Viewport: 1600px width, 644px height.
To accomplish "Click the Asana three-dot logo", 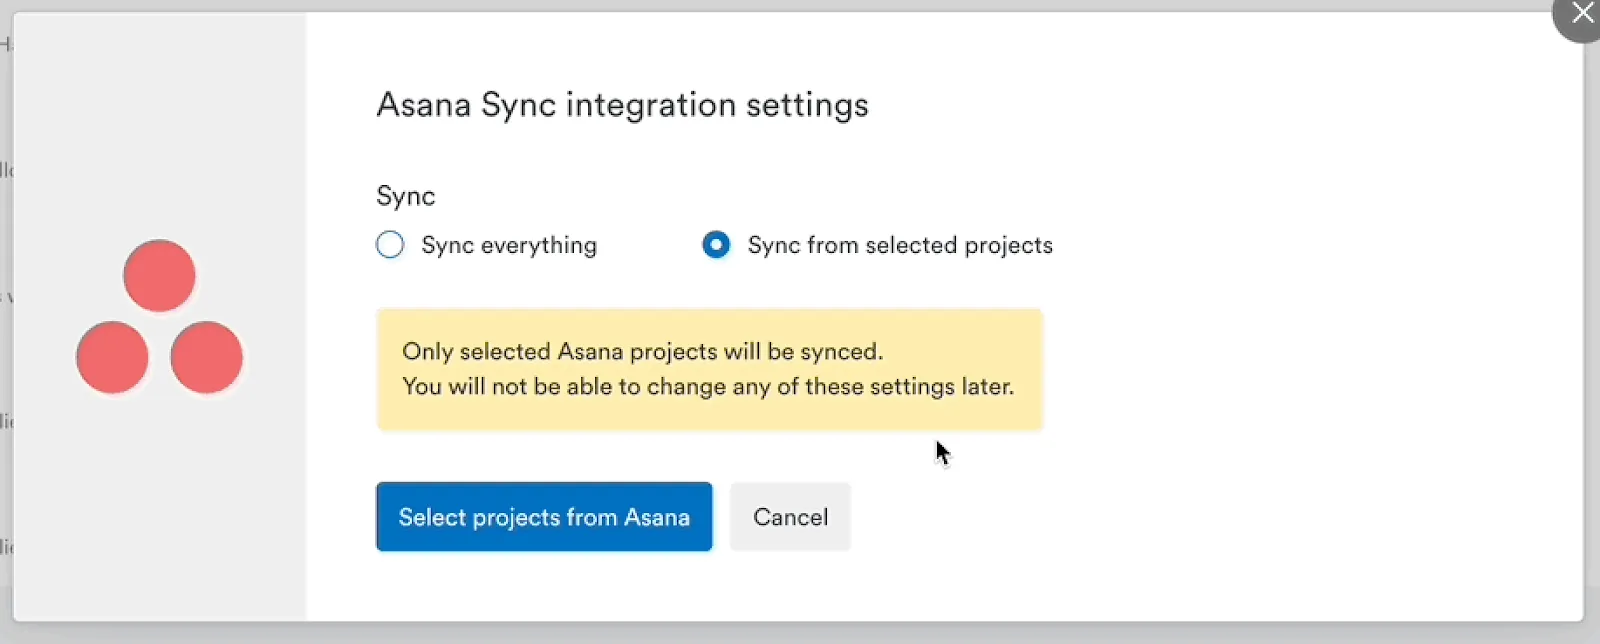I will point(159,317).
